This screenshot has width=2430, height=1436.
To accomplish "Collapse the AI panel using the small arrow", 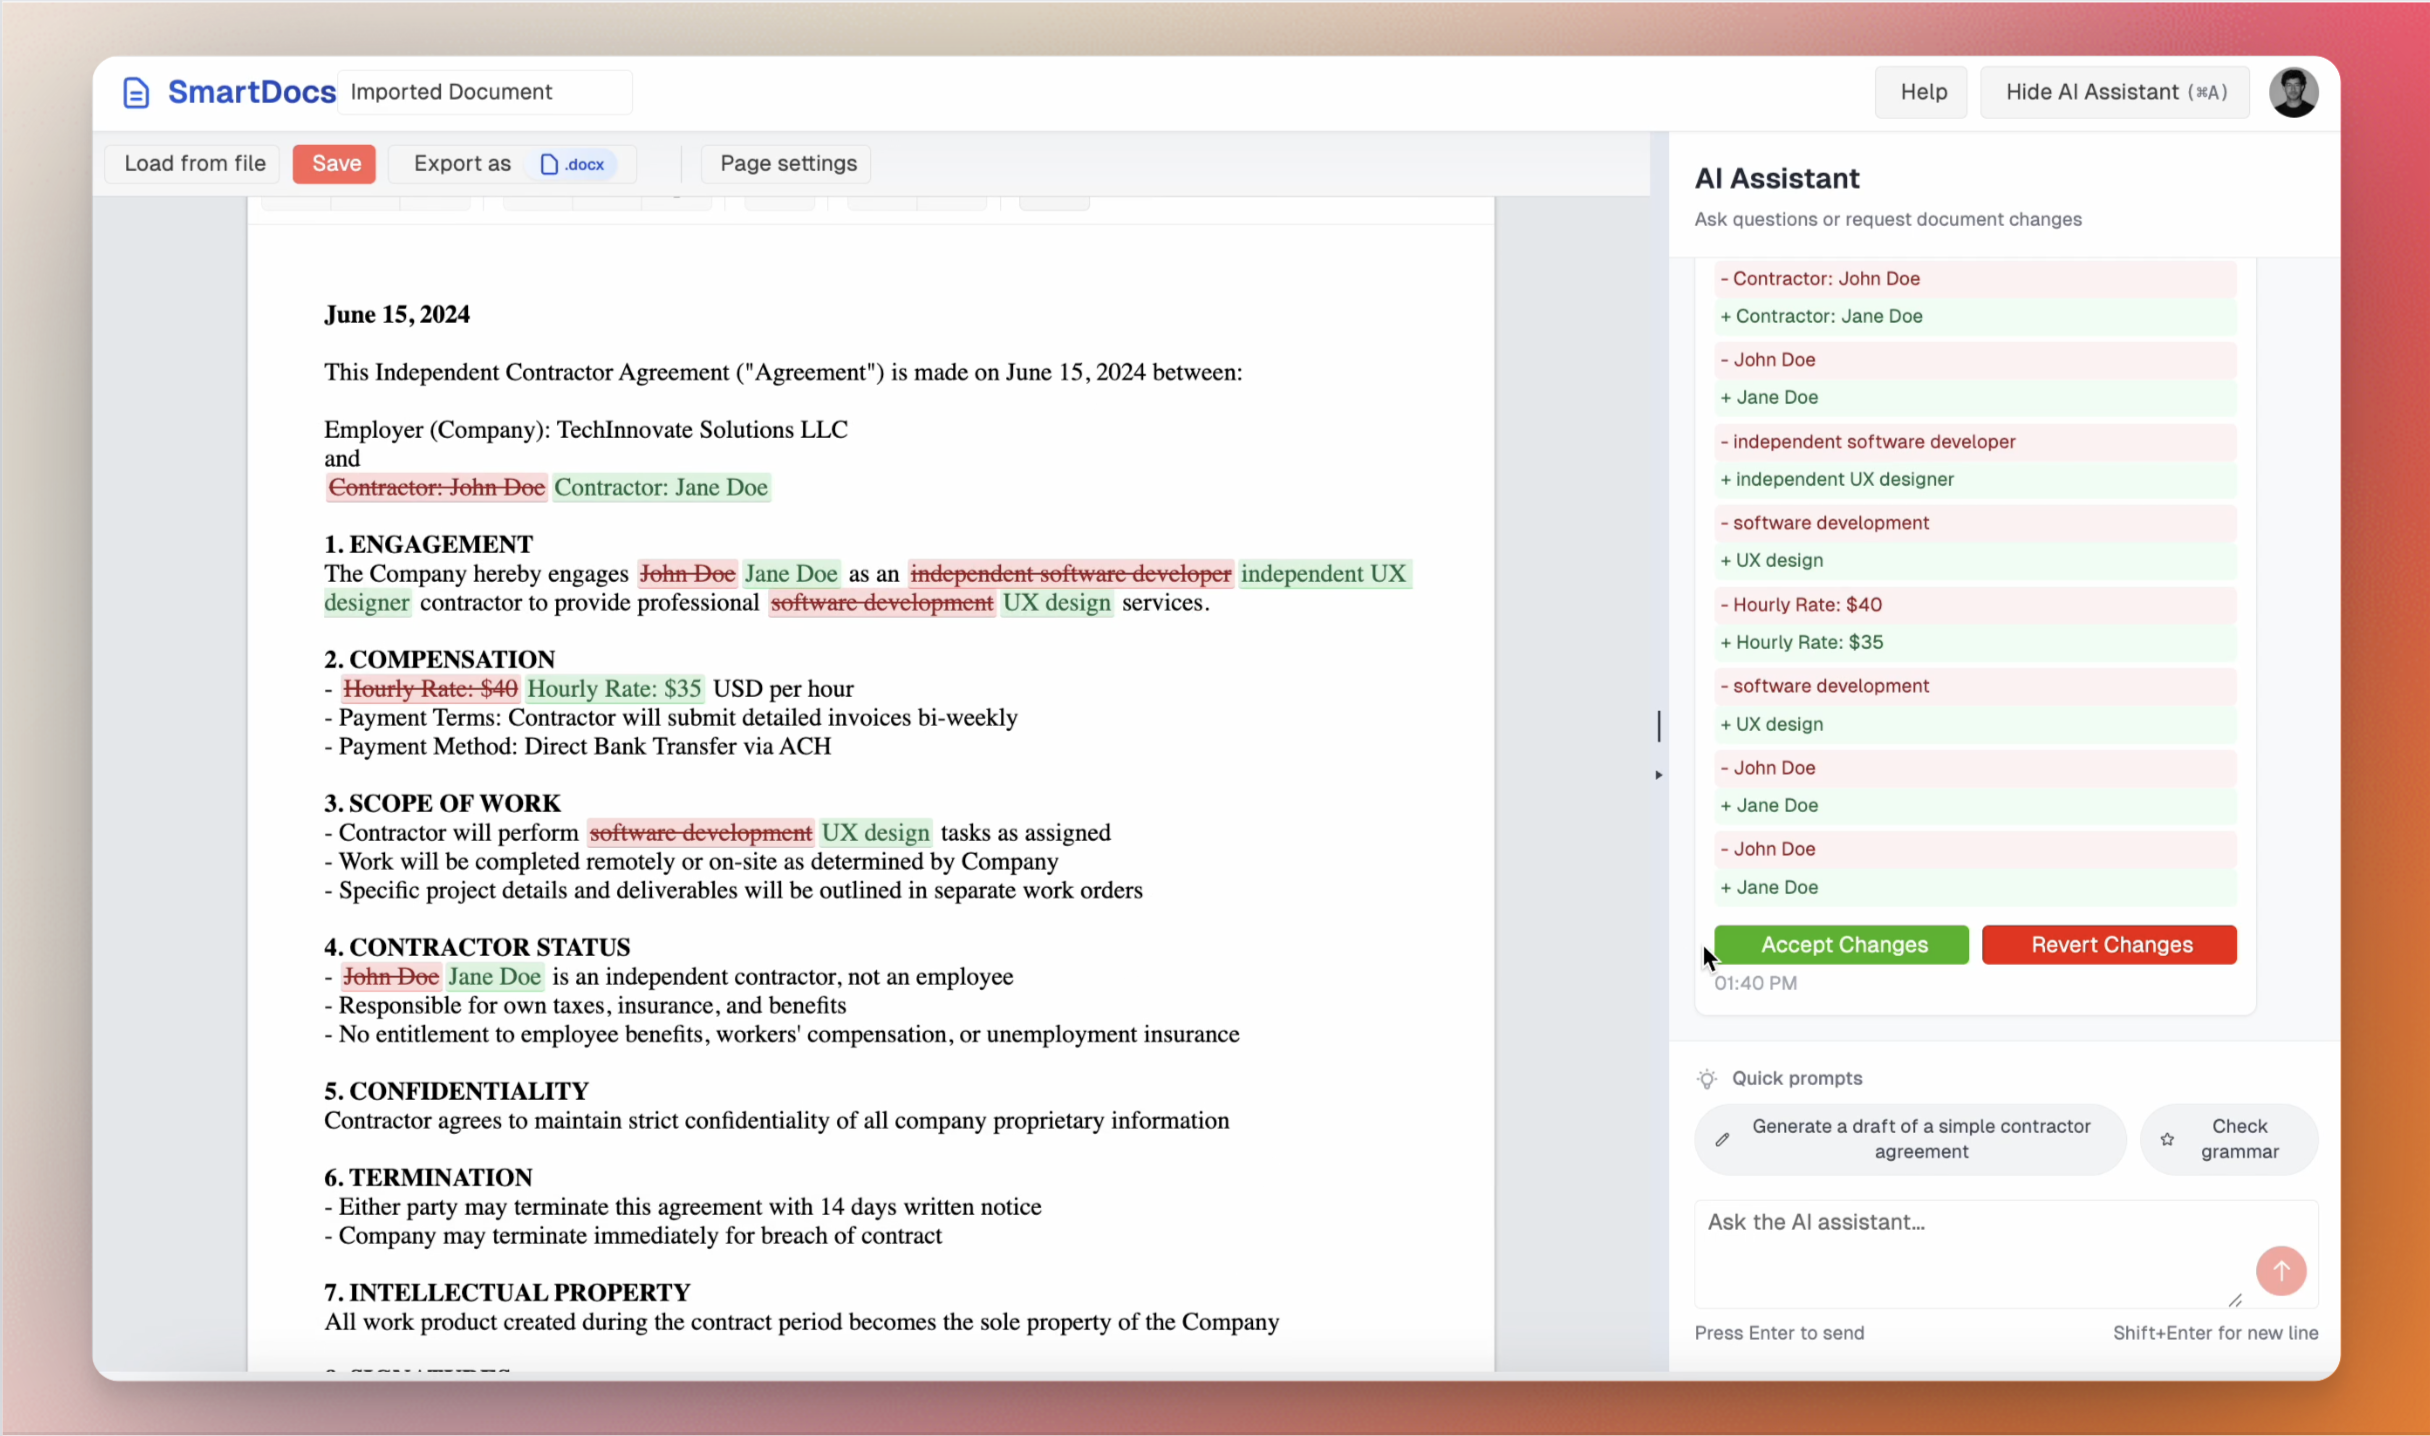I will (1658, 775).
